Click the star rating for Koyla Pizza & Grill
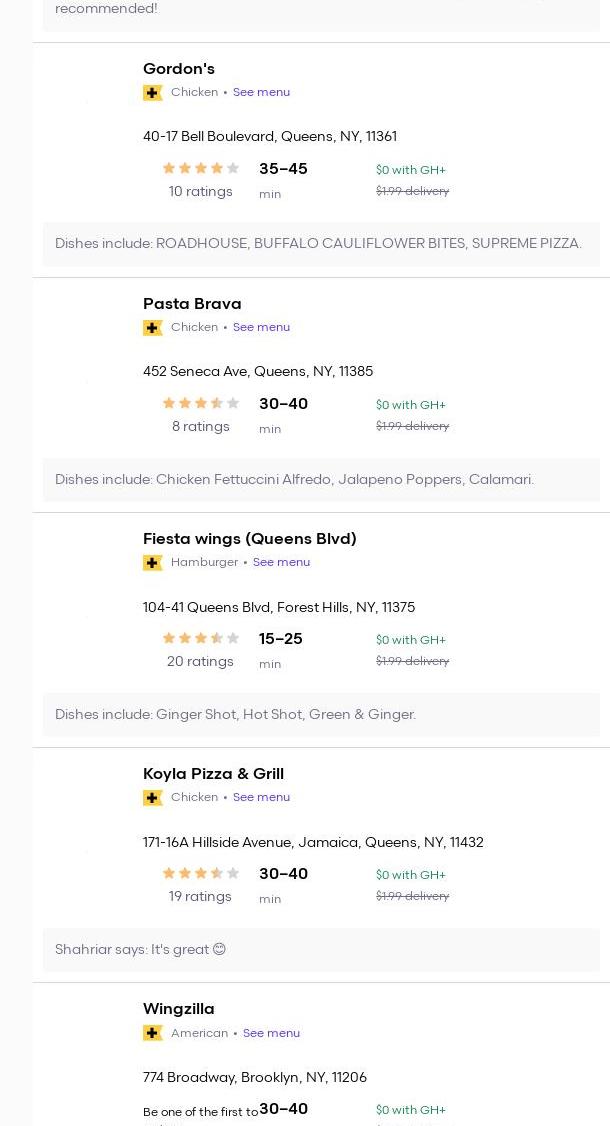Screen dimensions: 610x1126 pos(201,874)
